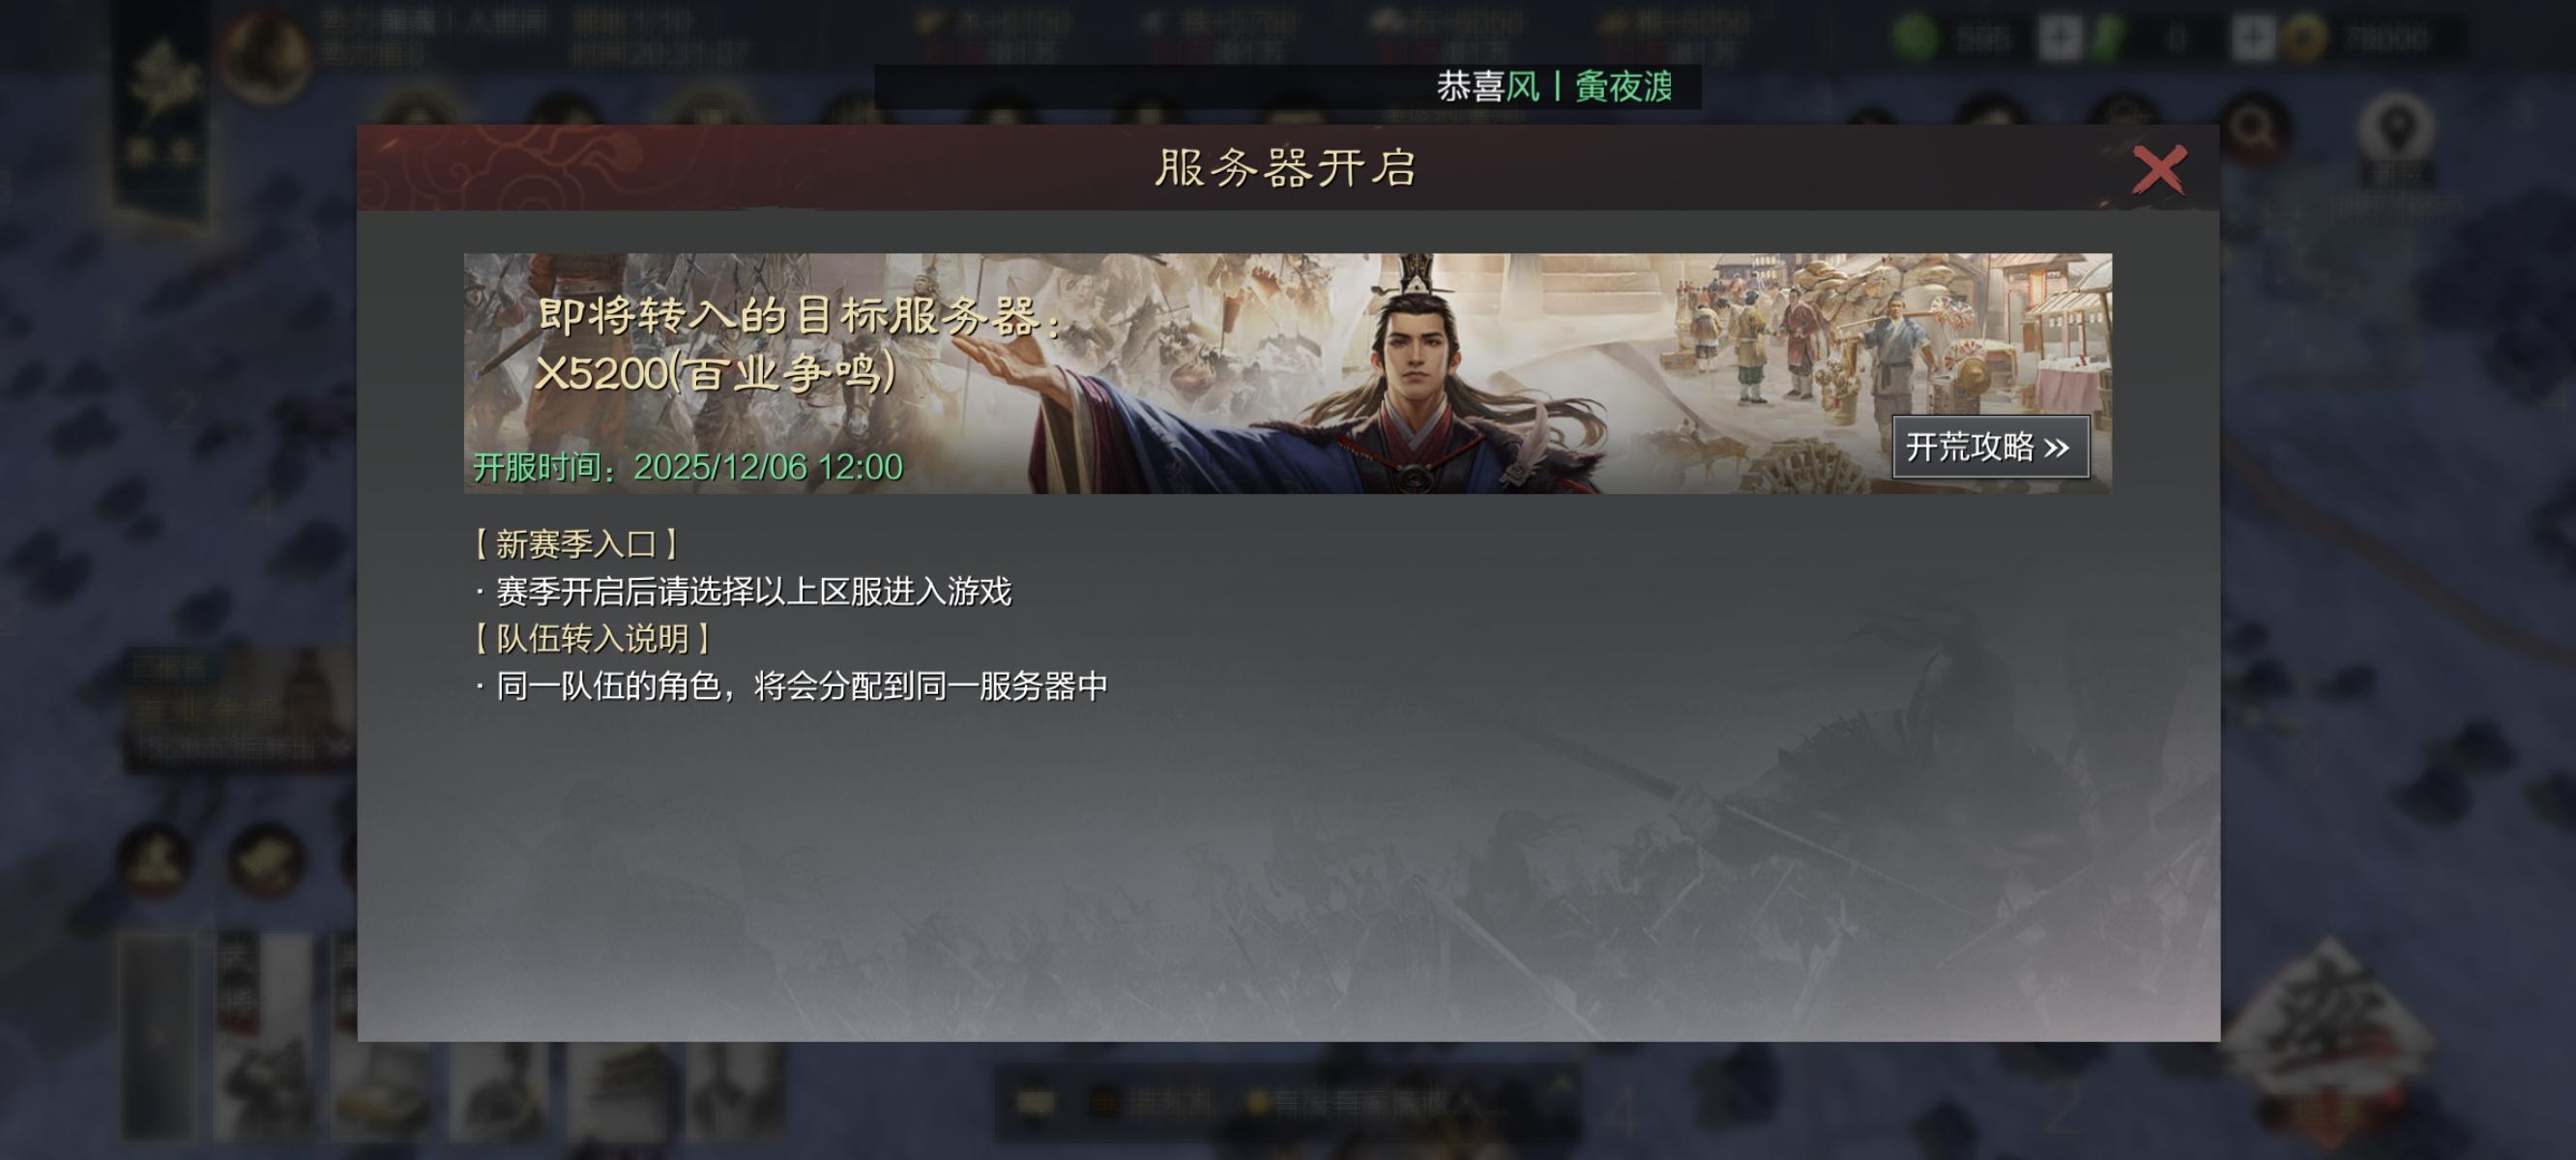Click the 开服时间 date text

[x=688, y=467]
